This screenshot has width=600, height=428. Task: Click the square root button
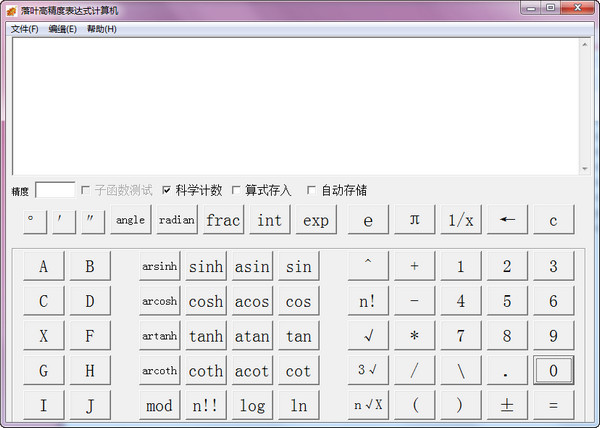tap(368, 336)
